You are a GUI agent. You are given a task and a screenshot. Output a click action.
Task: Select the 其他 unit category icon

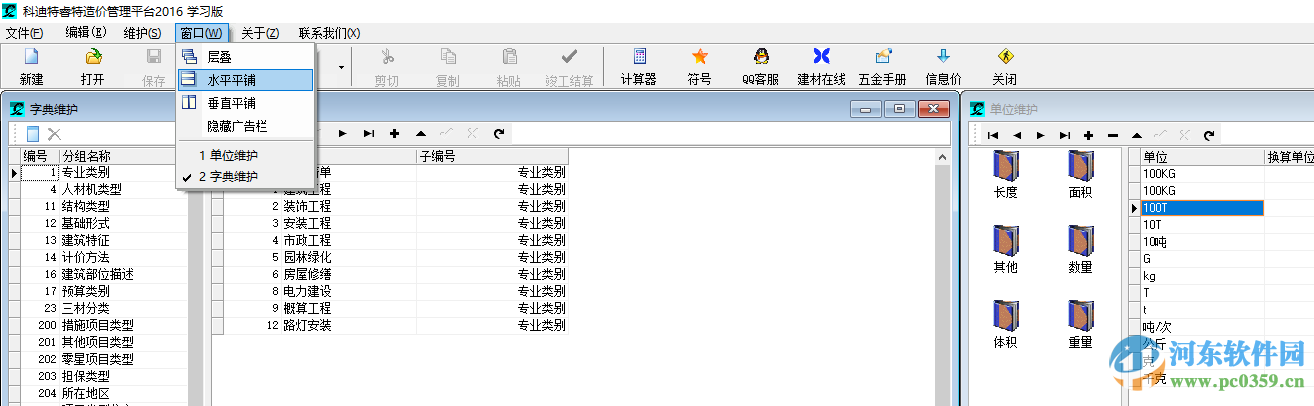click(1006, 249)
